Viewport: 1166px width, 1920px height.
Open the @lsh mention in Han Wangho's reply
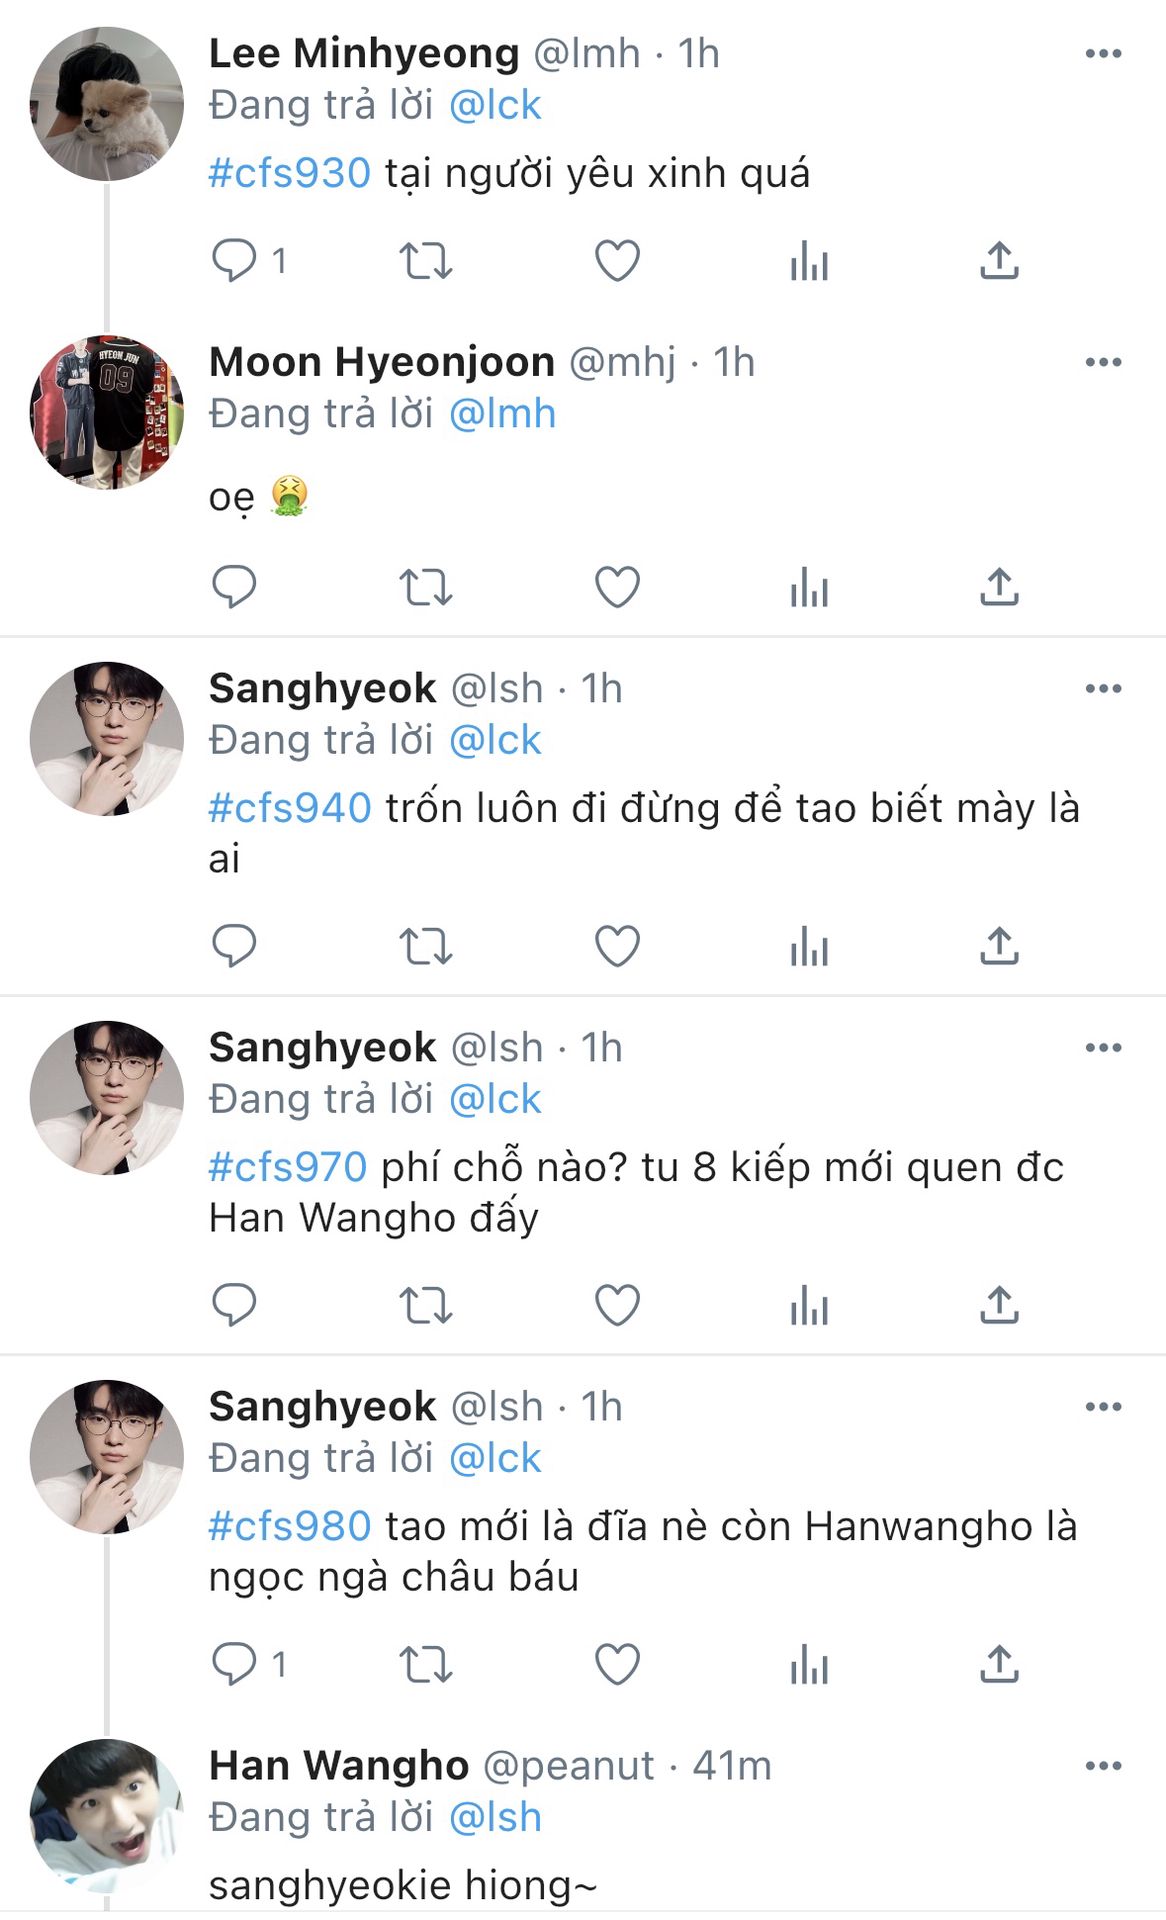495,1817
